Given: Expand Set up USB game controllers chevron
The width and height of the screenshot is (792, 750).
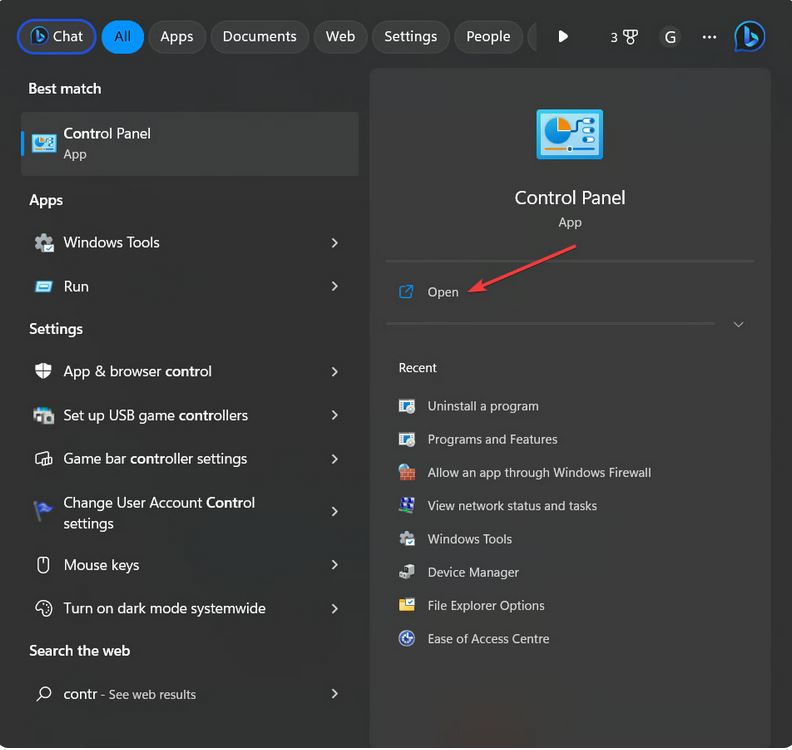Looking at the screenshot, I should click(334, 415).
